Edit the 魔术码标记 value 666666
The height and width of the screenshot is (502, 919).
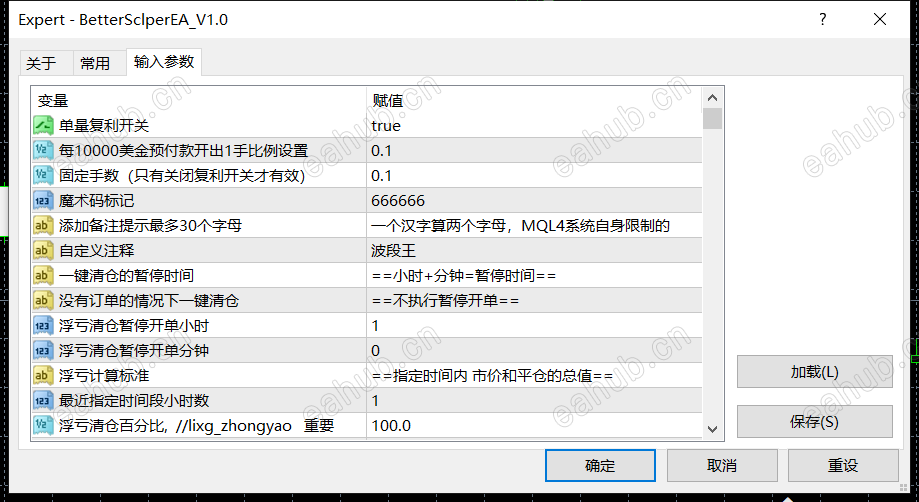click(x=534, y=201)
